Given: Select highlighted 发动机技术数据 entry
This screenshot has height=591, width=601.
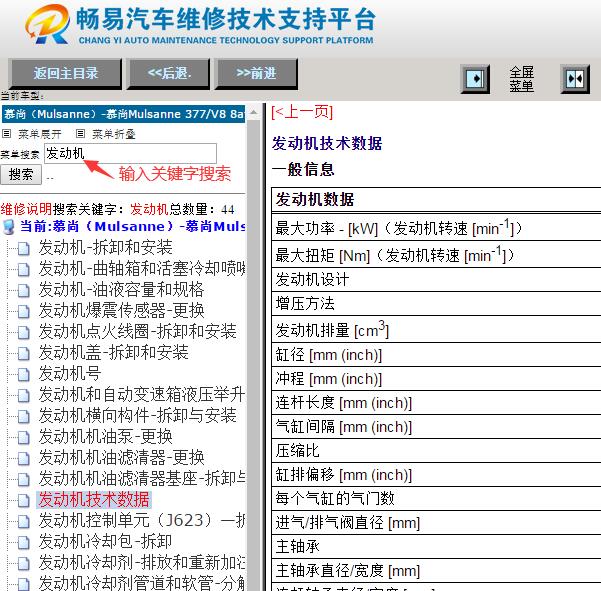Looking at the screenshot, I should 94,500.
